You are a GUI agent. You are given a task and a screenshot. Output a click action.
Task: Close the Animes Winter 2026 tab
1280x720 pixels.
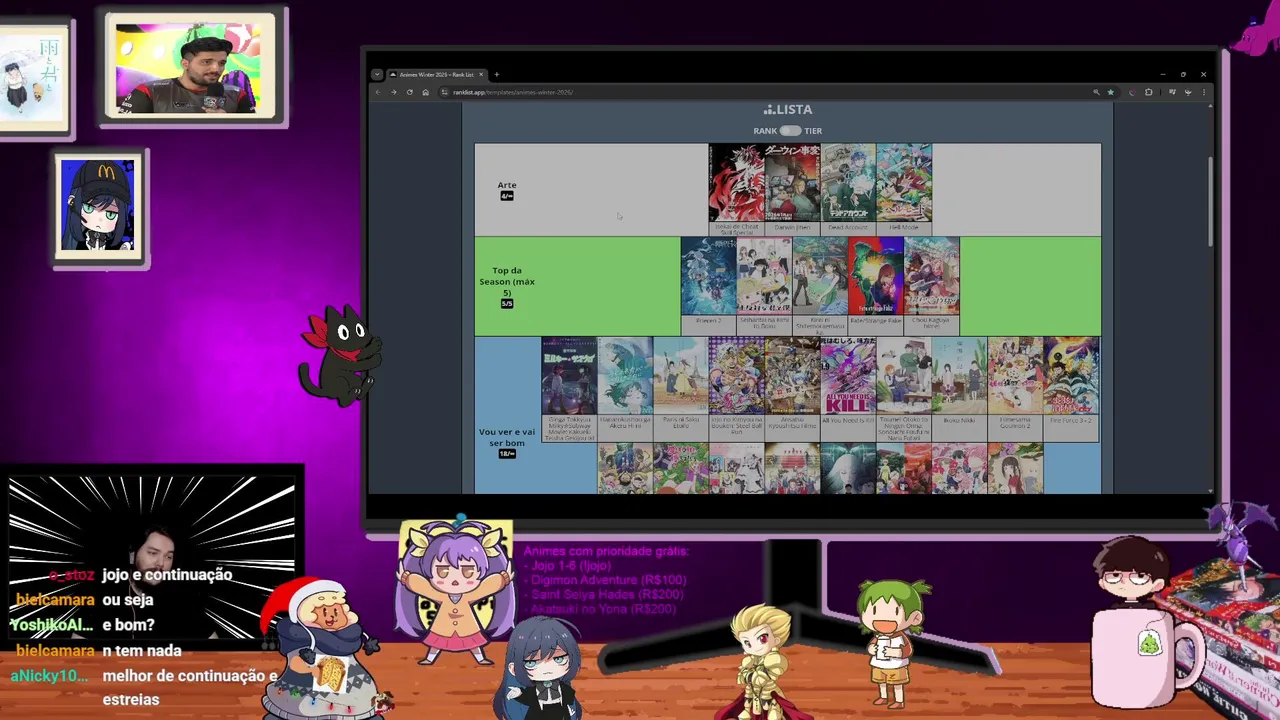[x=481, y=74]
